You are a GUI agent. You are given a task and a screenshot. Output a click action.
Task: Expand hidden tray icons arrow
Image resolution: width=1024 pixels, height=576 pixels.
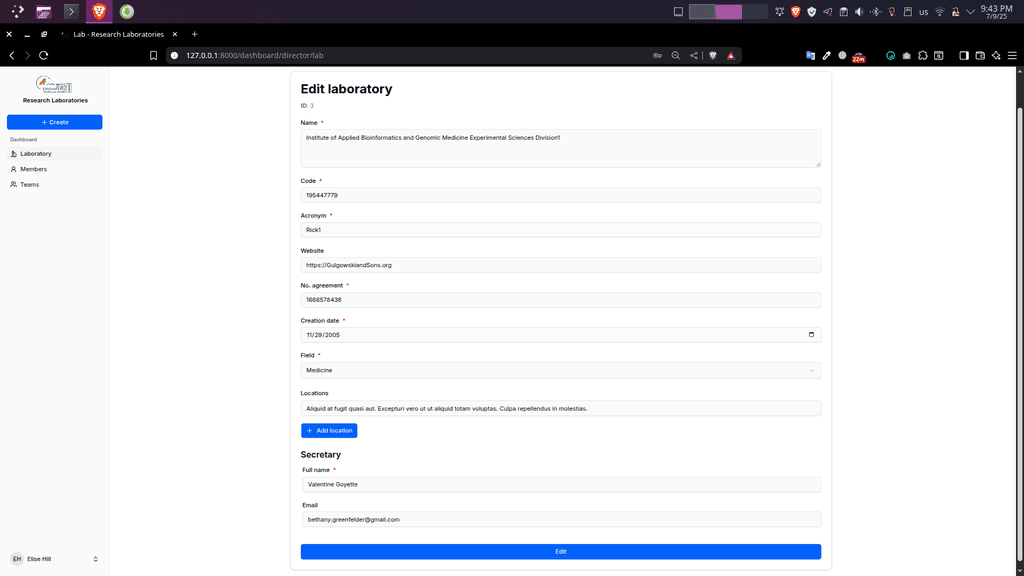(970, 12)
